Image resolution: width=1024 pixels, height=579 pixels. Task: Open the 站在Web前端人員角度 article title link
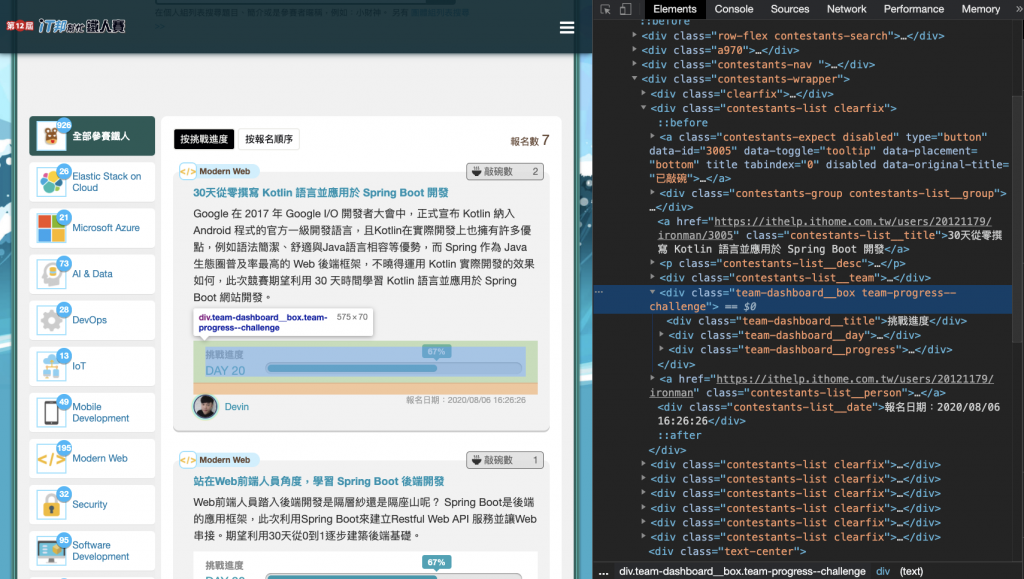(x=319, y=481)
